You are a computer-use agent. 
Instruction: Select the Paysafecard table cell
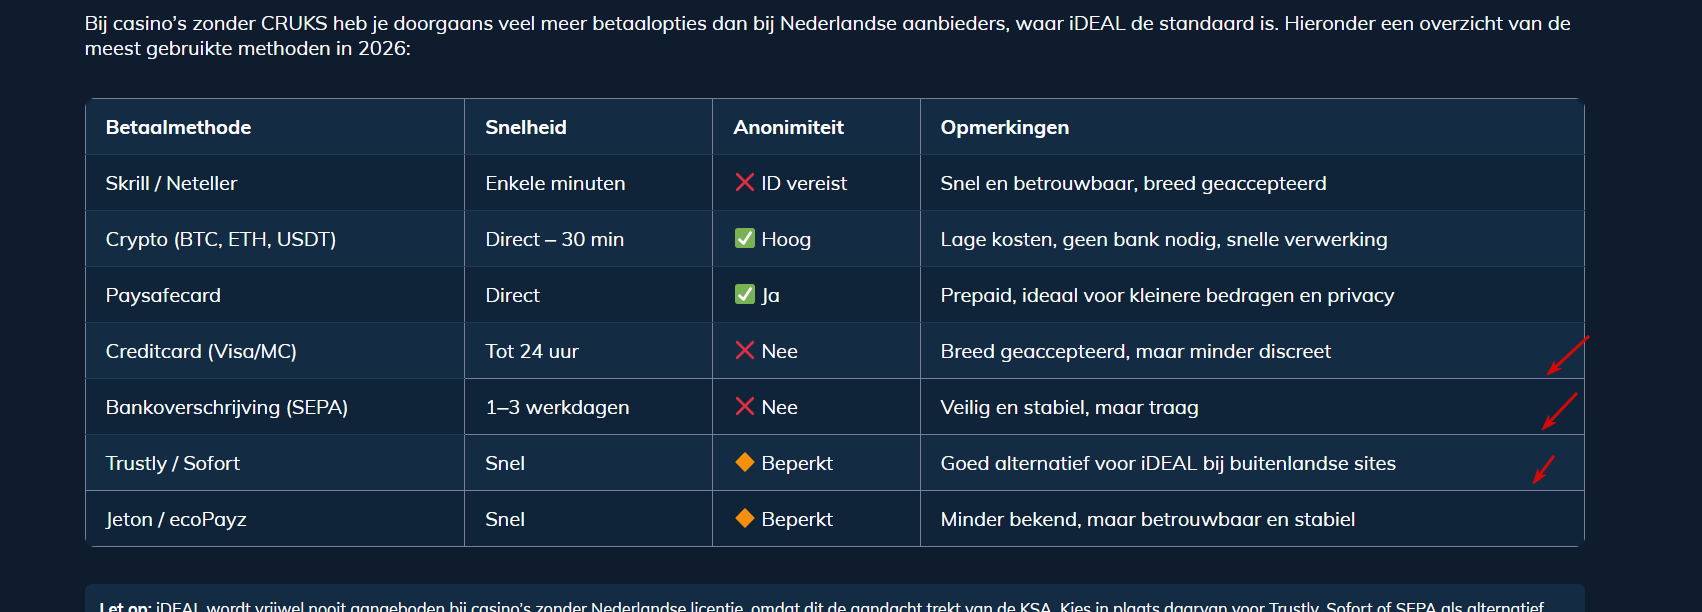[x=163, y=295]
